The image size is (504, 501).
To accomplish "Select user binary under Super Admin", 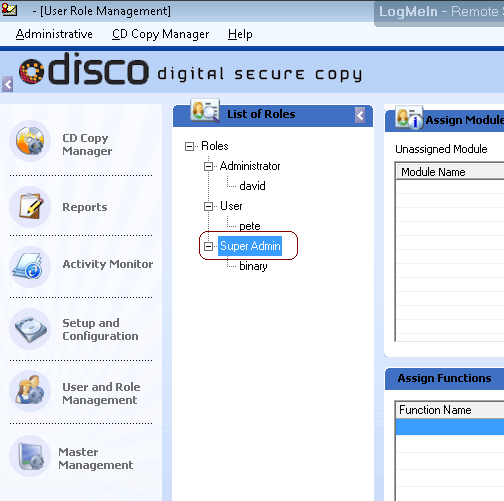I will 253,266.
